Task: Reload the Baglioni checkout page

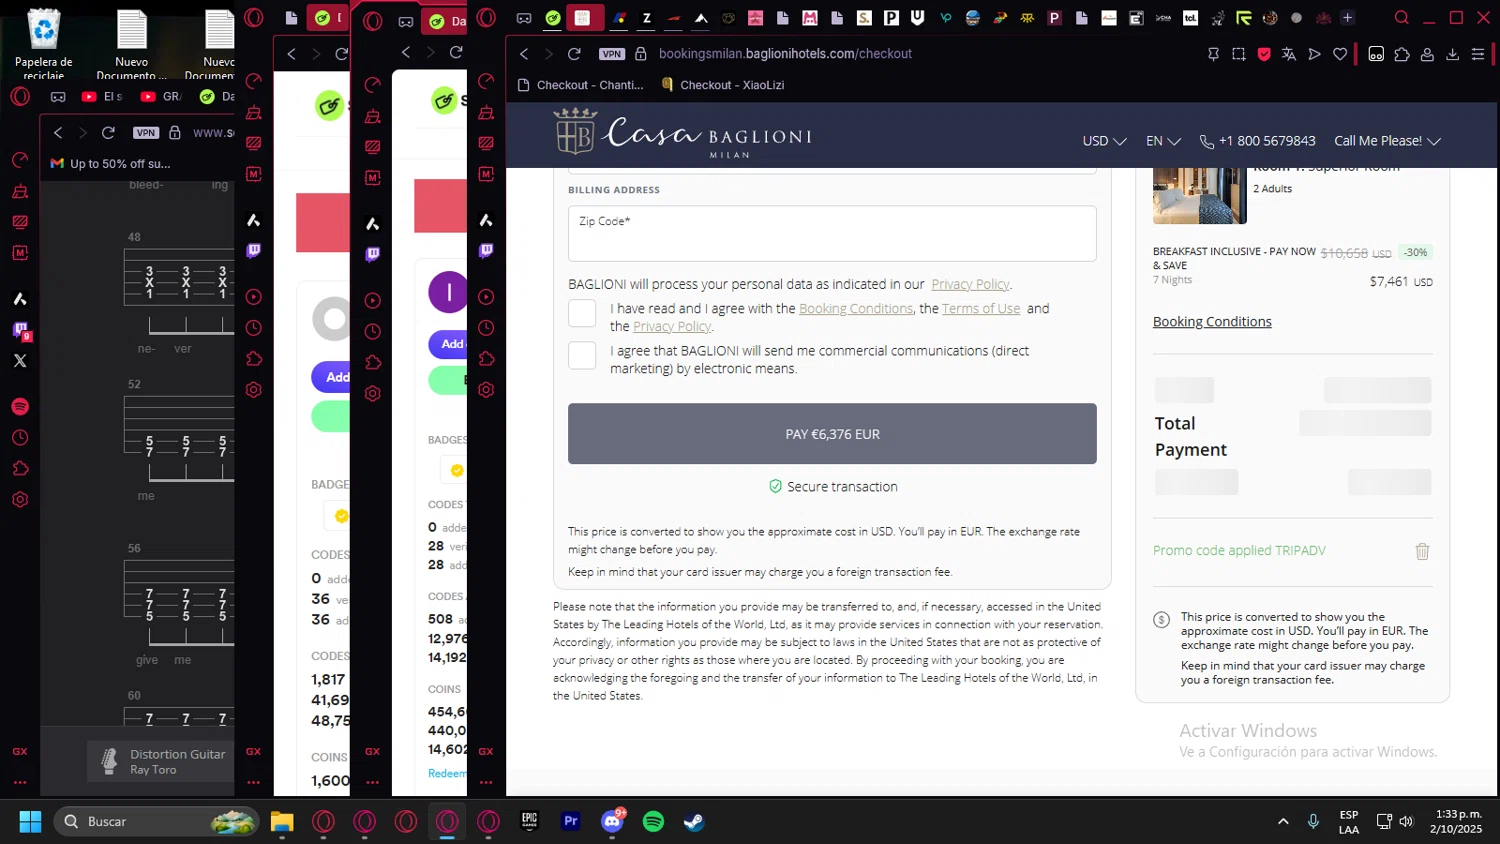Action: pos(574,54)
